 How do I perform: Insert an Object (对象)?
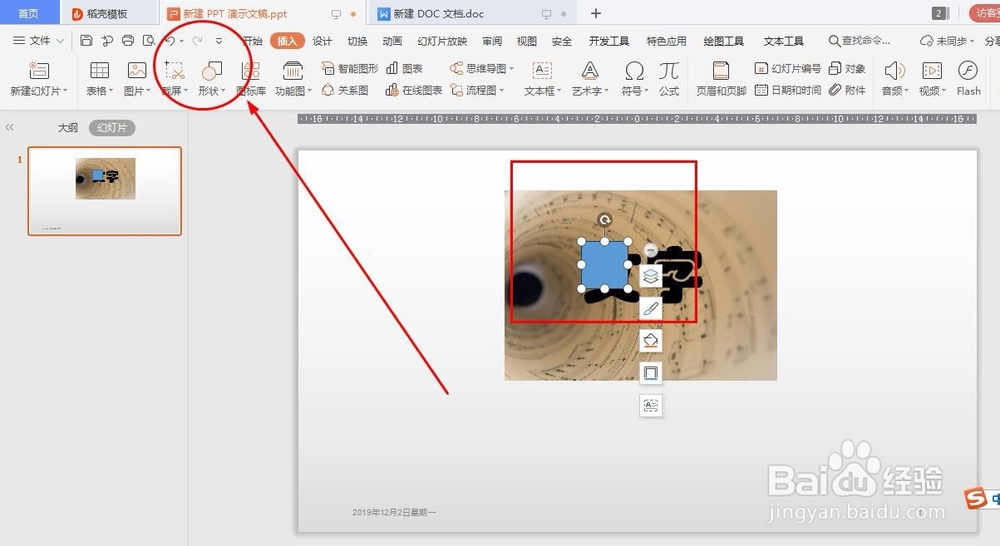[x=847, y=68]
